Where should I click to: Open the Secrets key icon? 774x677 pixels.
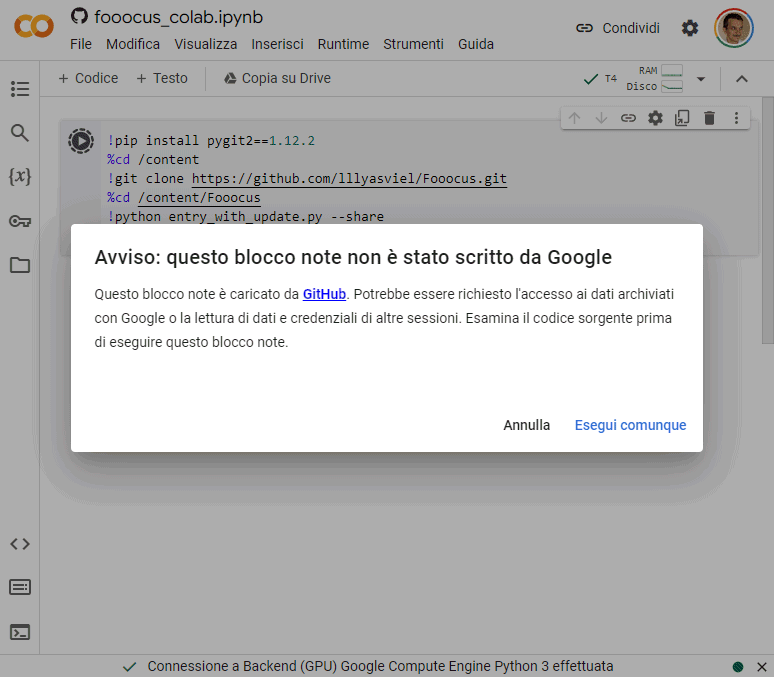20,221
